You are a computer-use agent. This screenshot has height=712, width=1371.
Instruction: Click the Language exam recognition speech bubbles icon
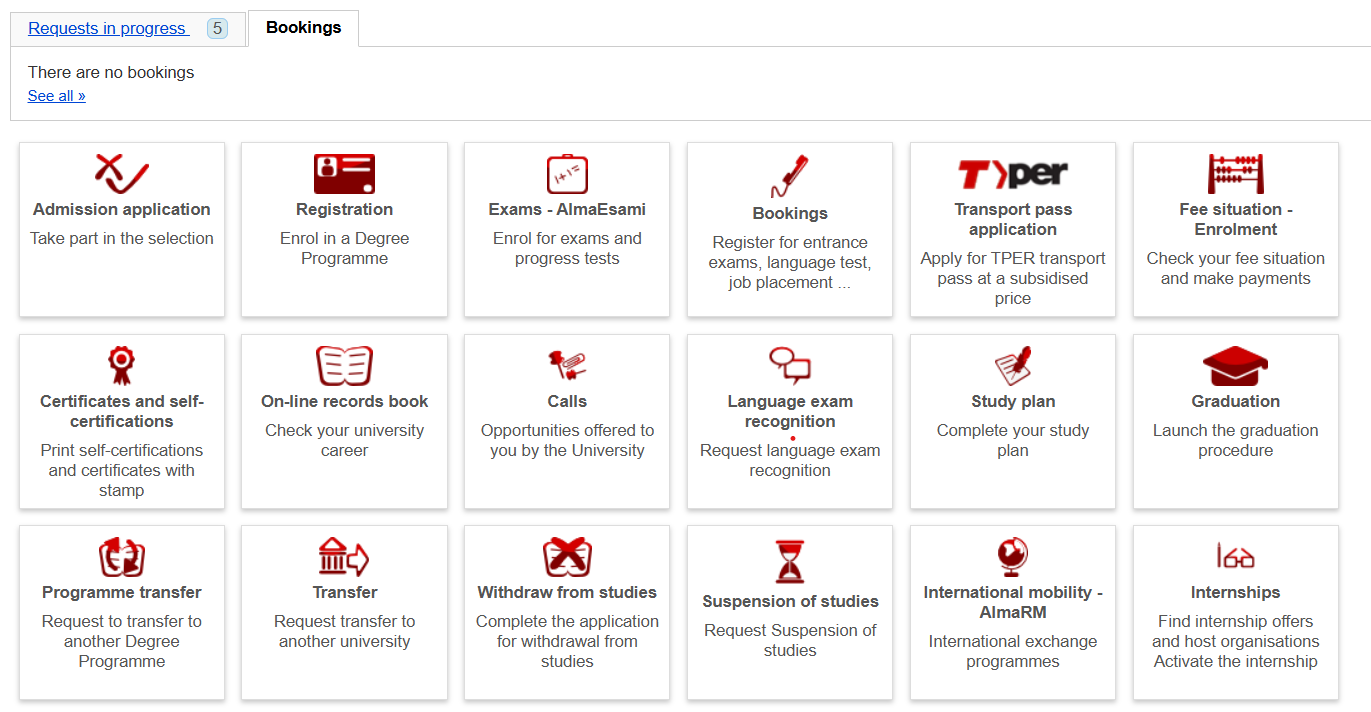click(x=789, y=366)
